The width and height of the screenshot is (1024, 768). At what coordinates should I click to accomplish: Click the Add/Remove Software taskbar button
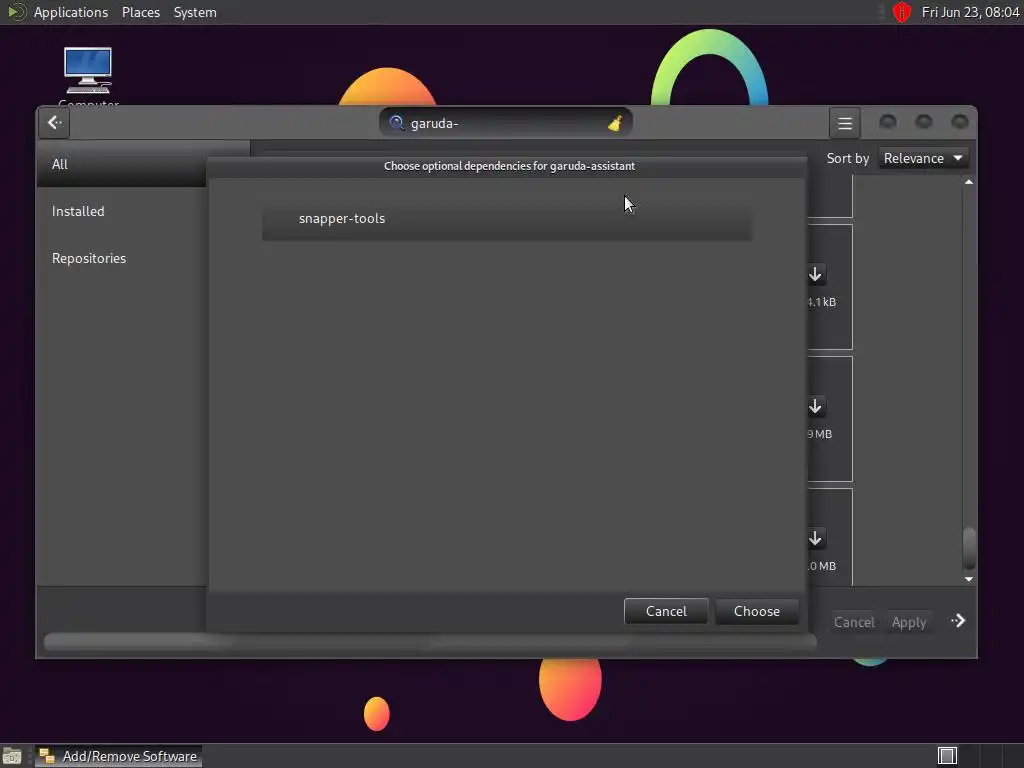coord(118,756)
